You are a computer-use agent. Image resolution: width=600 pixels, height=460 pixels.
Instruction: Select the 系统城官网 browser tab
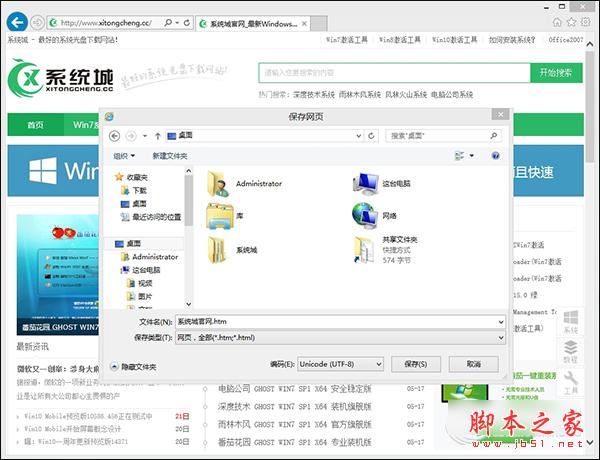coord(253,24)
